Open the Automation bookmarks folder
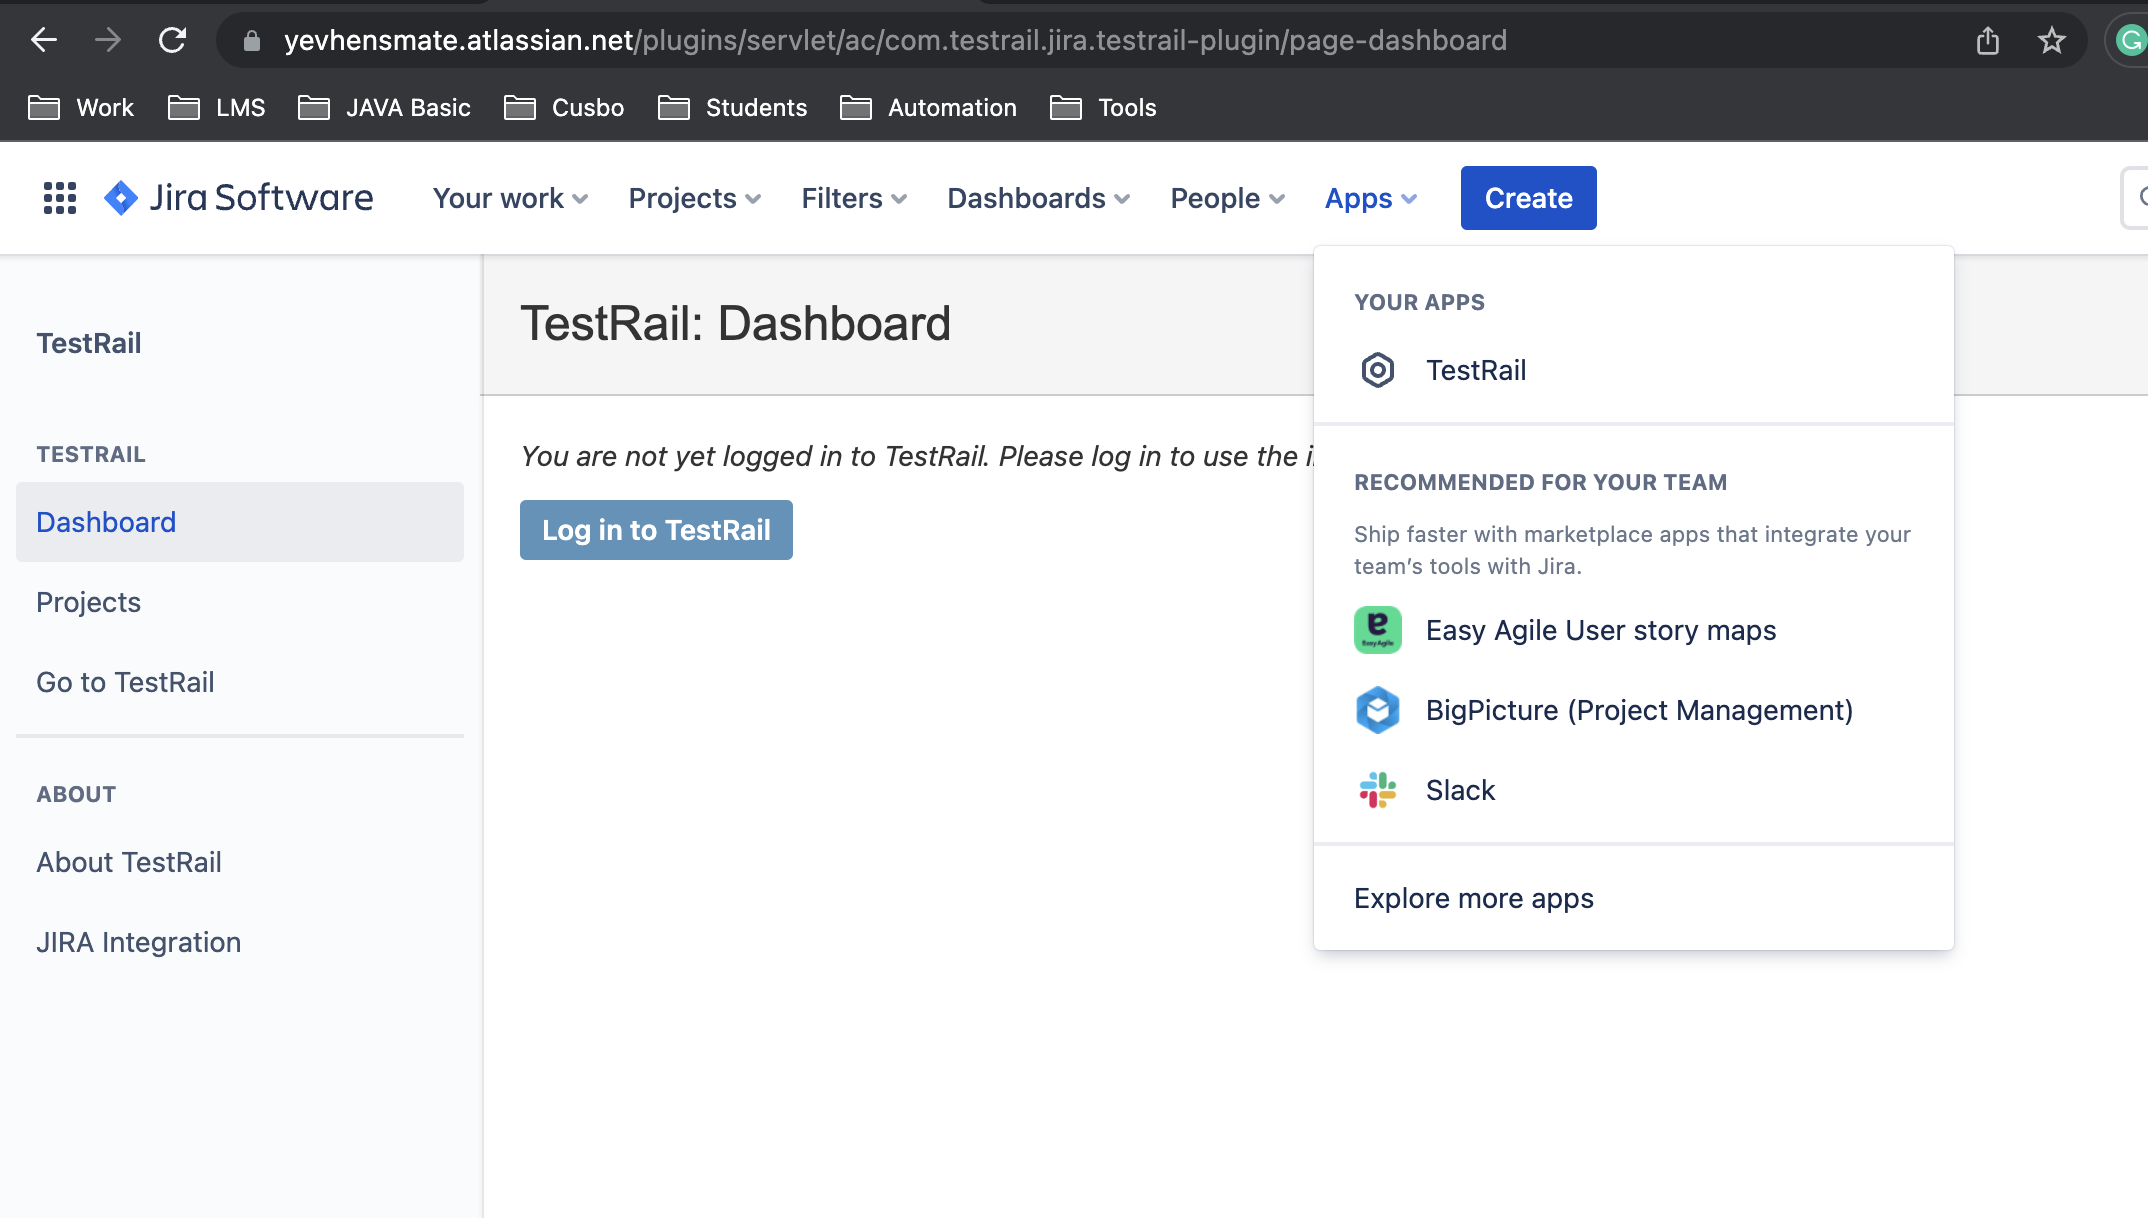The width and height of the screenshot is (2148, 1218). (x=928, y=108)
